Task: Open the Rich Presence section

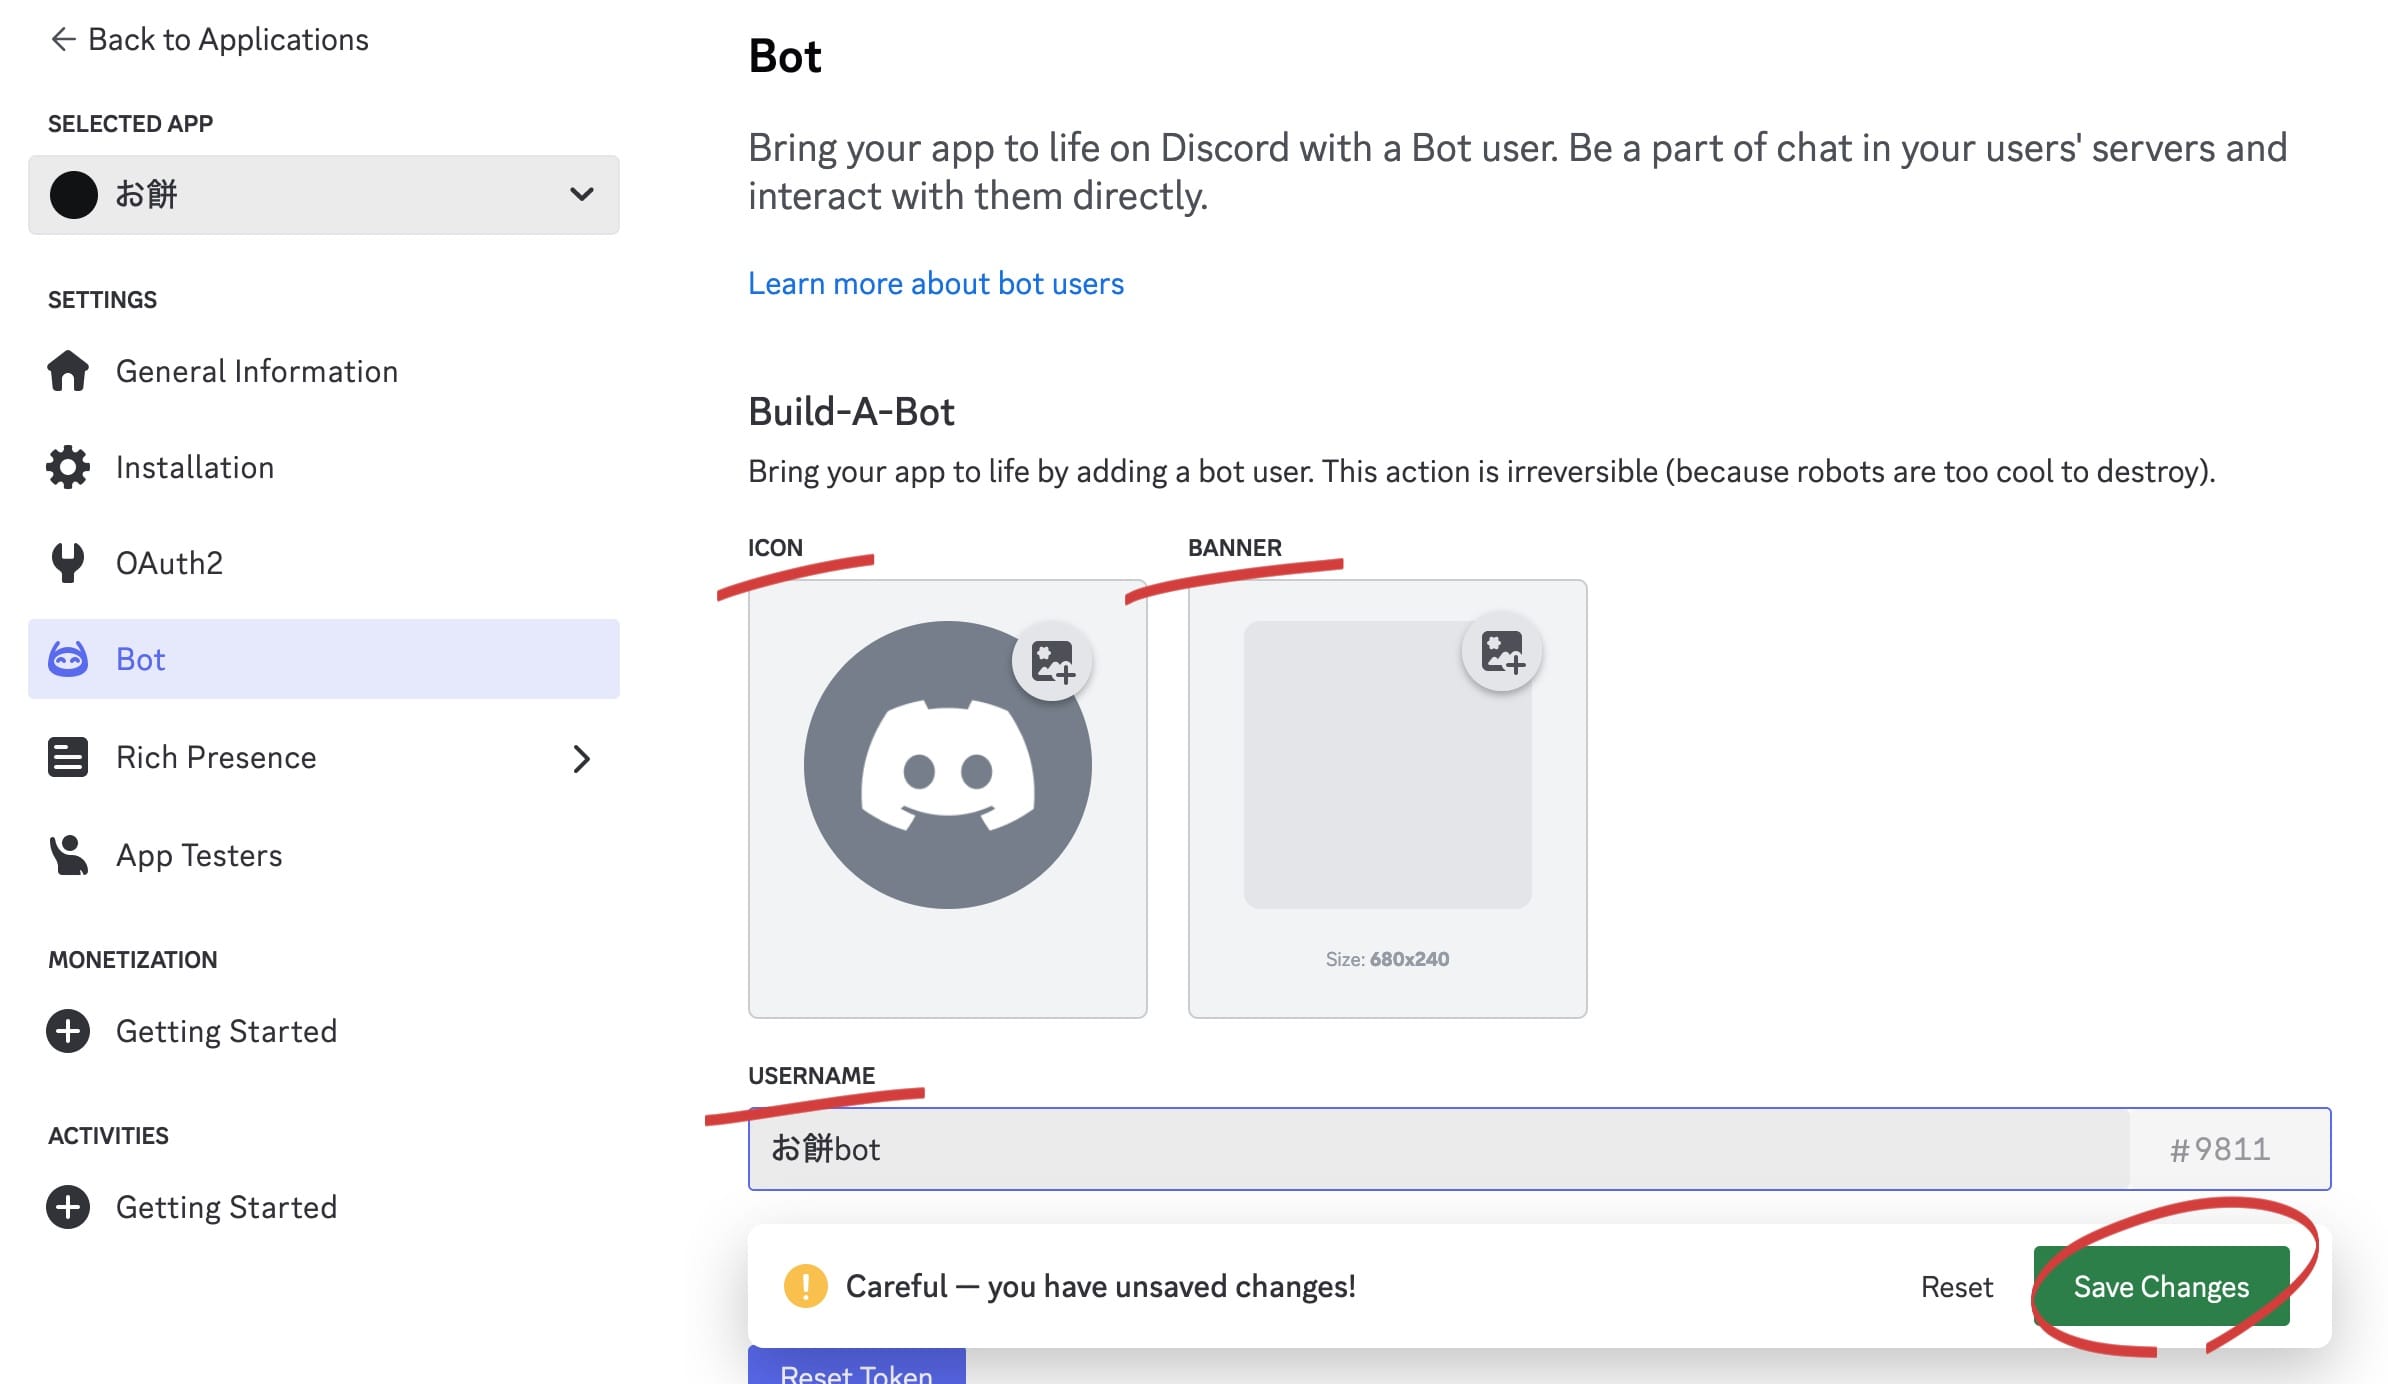Action: (324, 757)
